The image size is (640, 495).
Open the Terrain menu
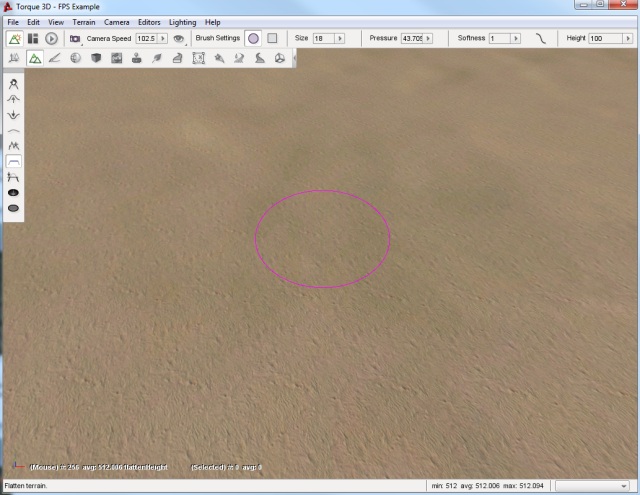click(x=84, y=22)
